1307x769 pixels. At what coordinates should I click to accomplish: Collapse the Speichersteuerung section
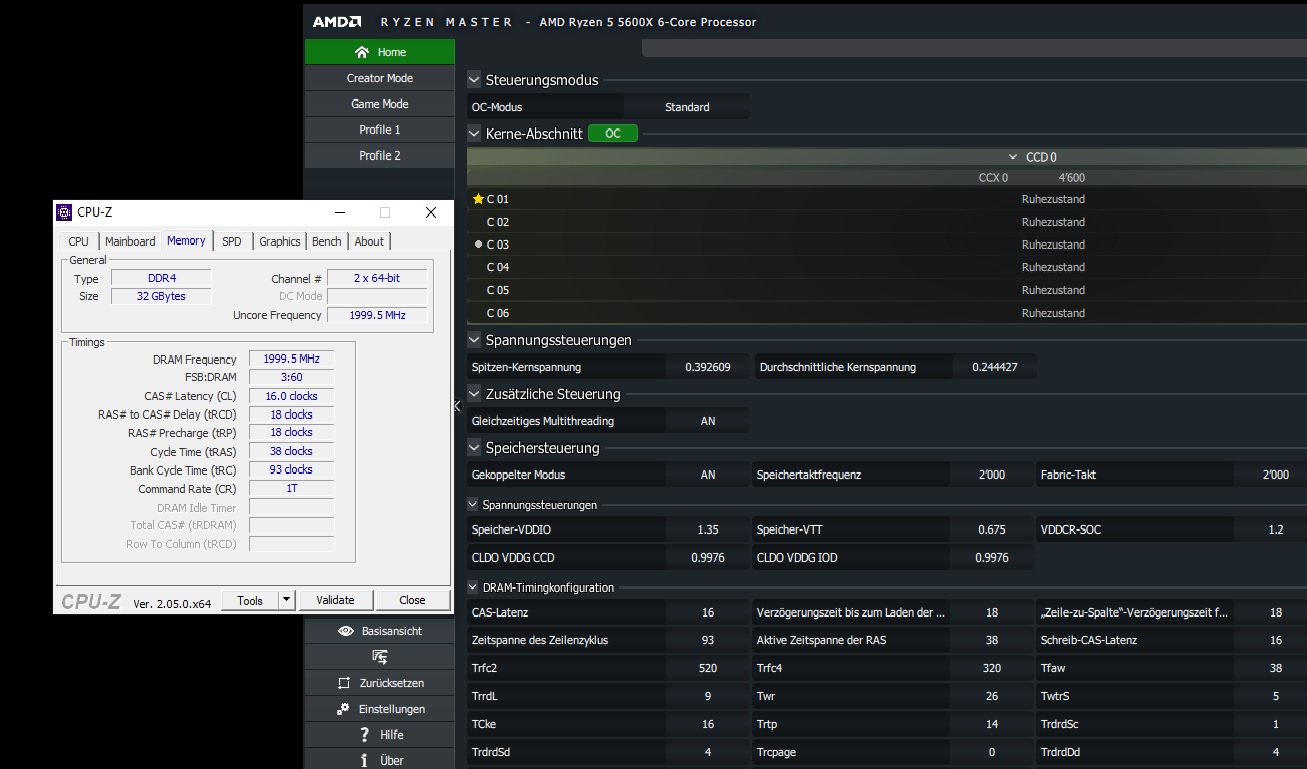[474, 448]
